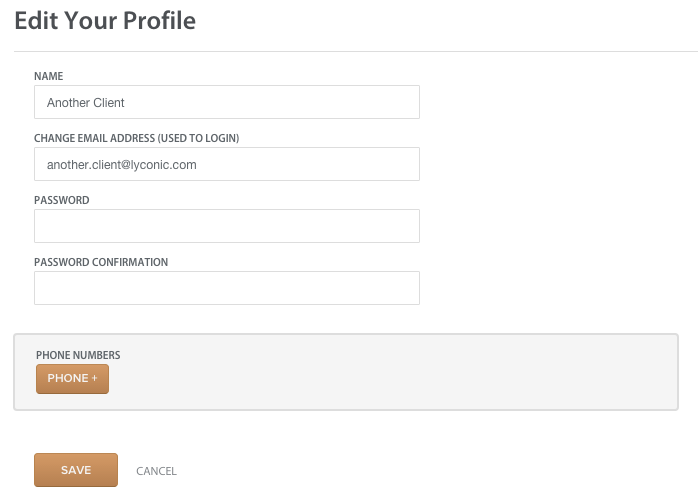
Task: Cancel editing the profile
Action: (156, 471)
